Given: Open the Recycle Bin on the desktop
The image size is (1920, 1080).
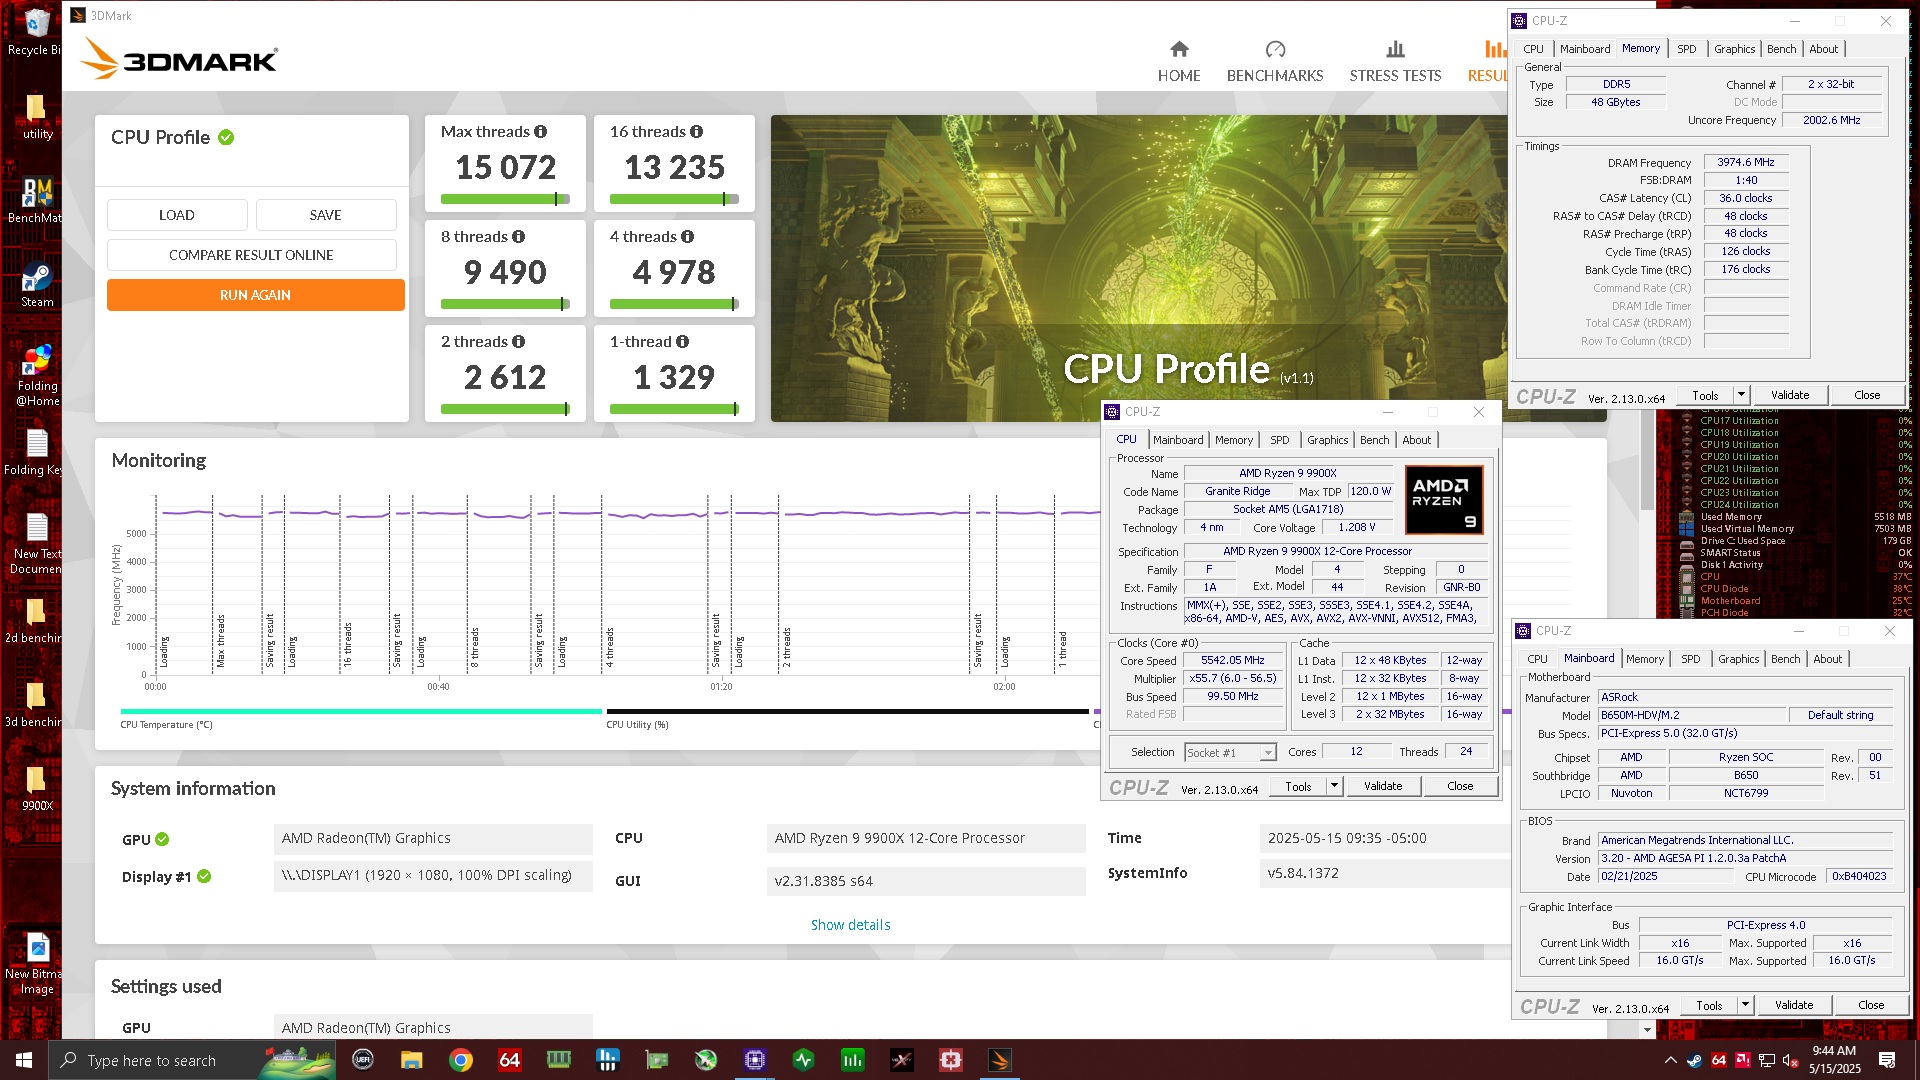Looking at the screenshot, I should 37,33.
